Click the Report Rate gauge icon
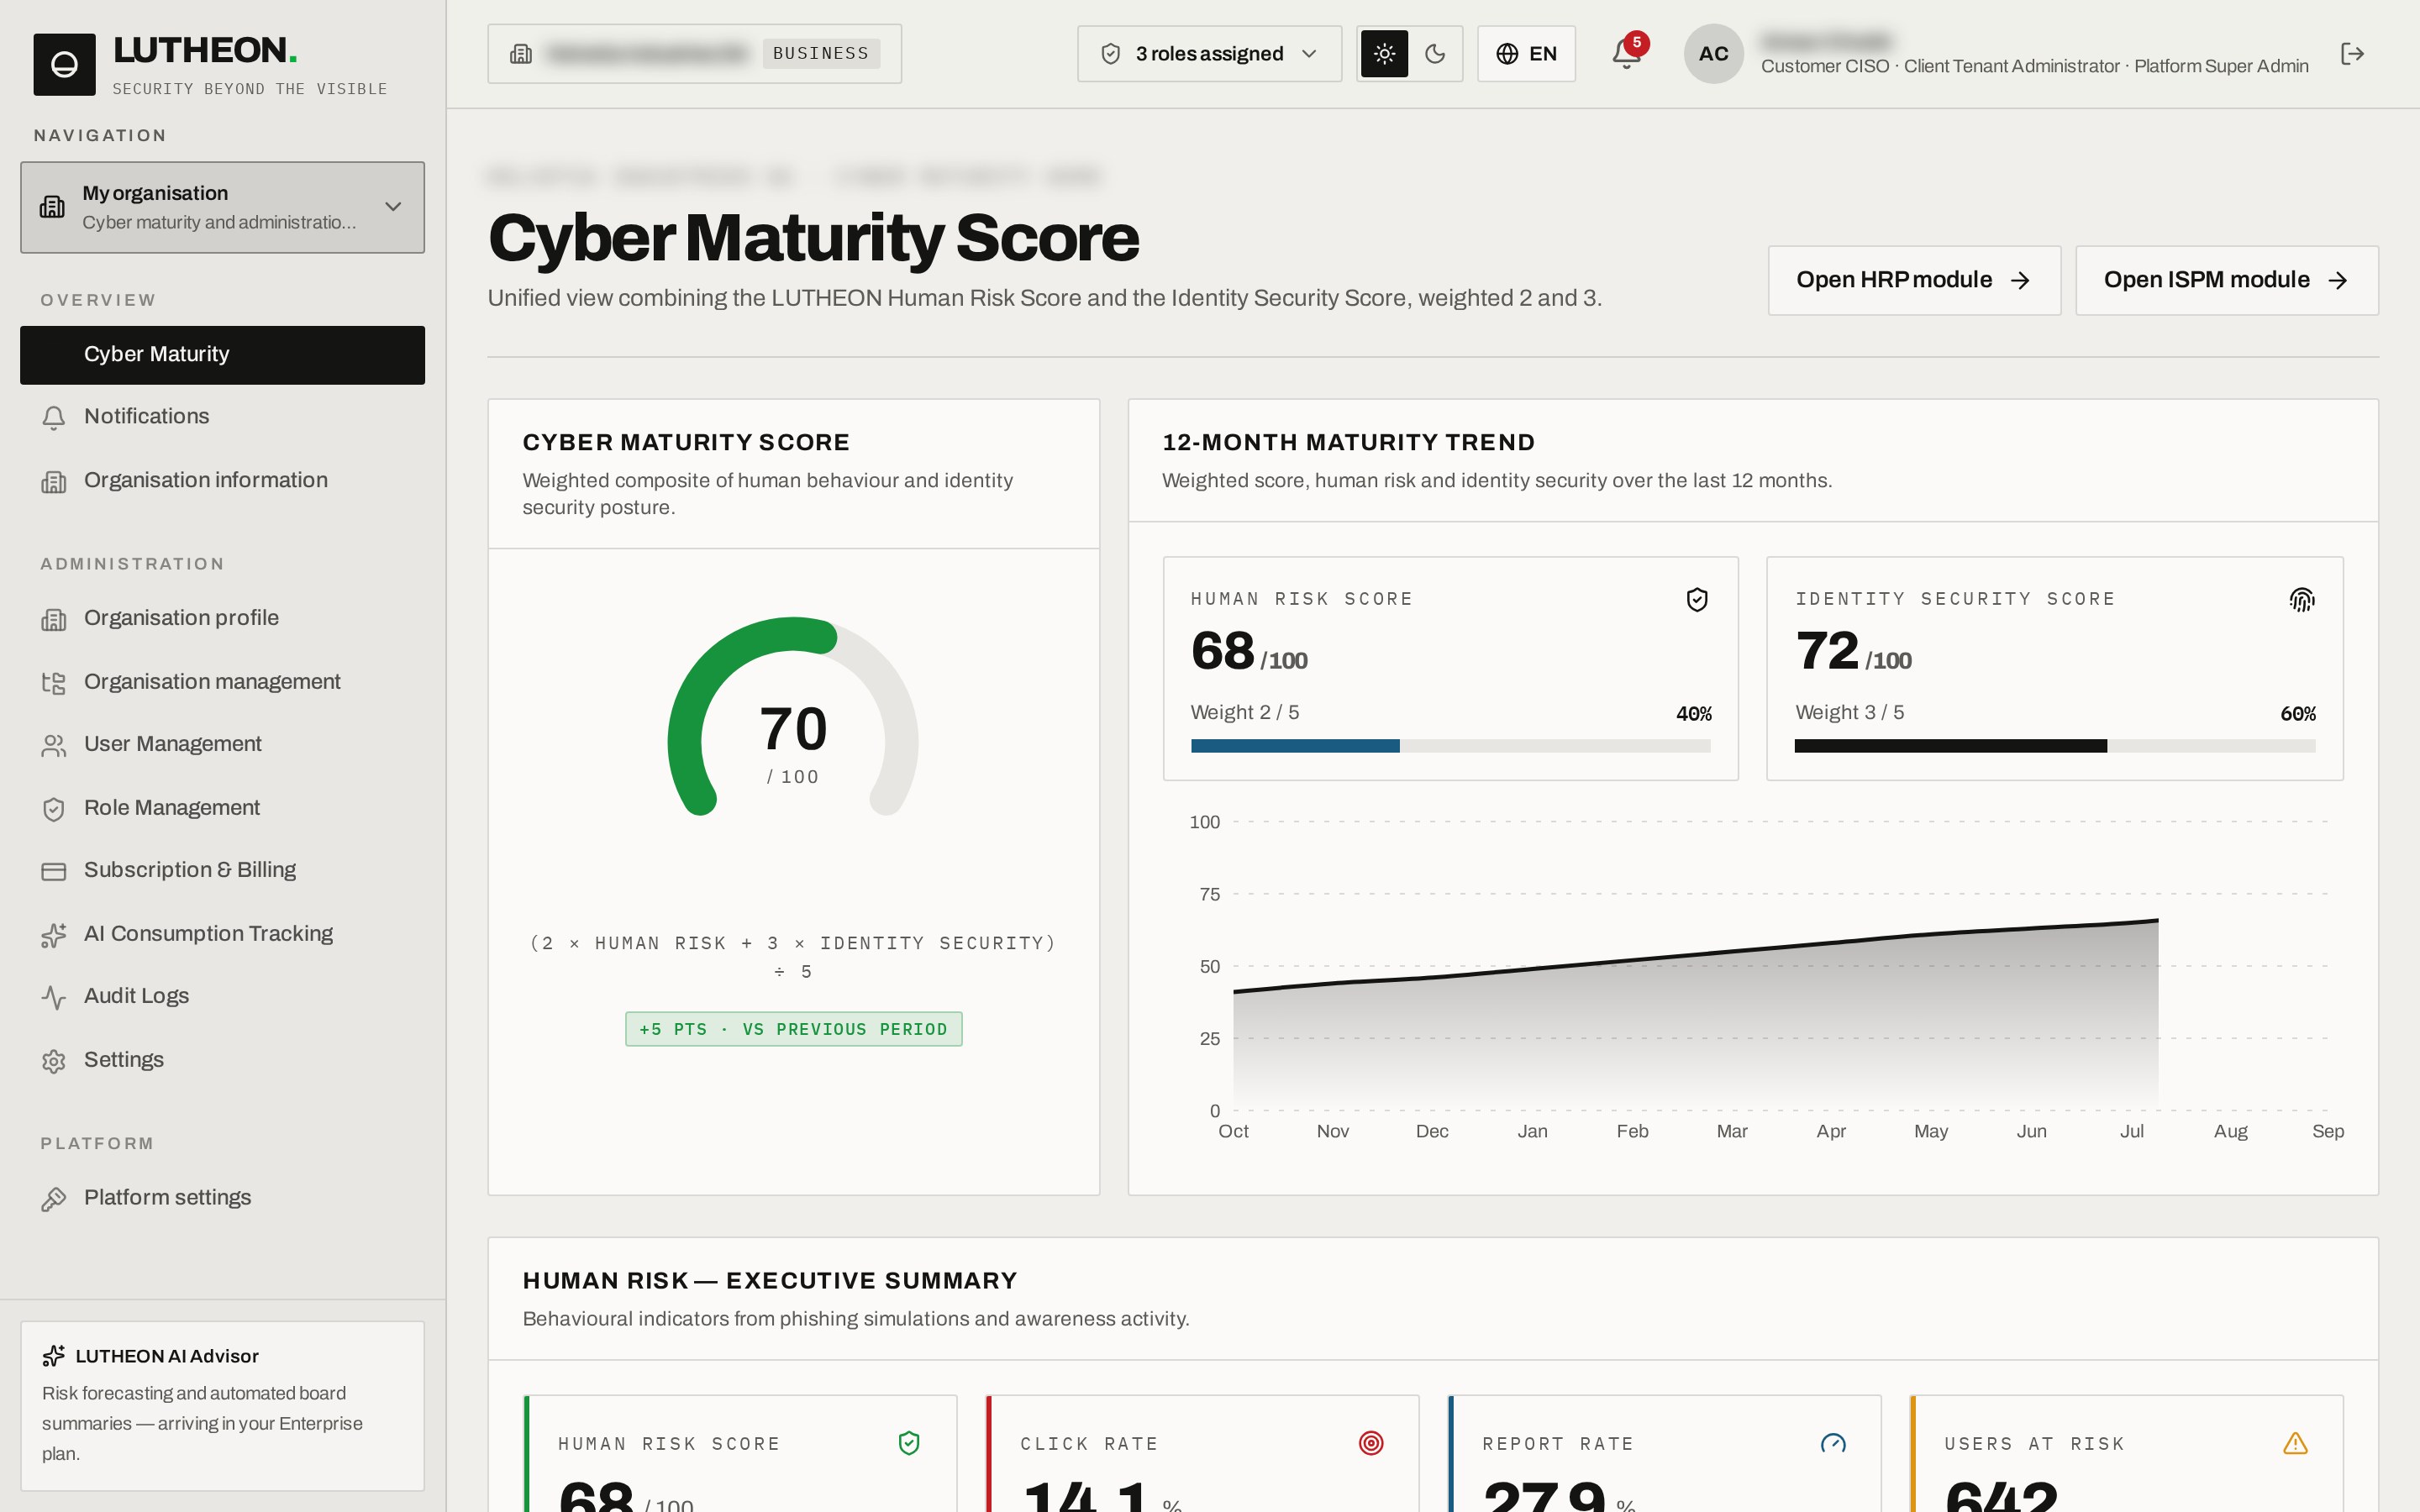Viewport: 2420px width, 1512px height. click(1833, 1443)
